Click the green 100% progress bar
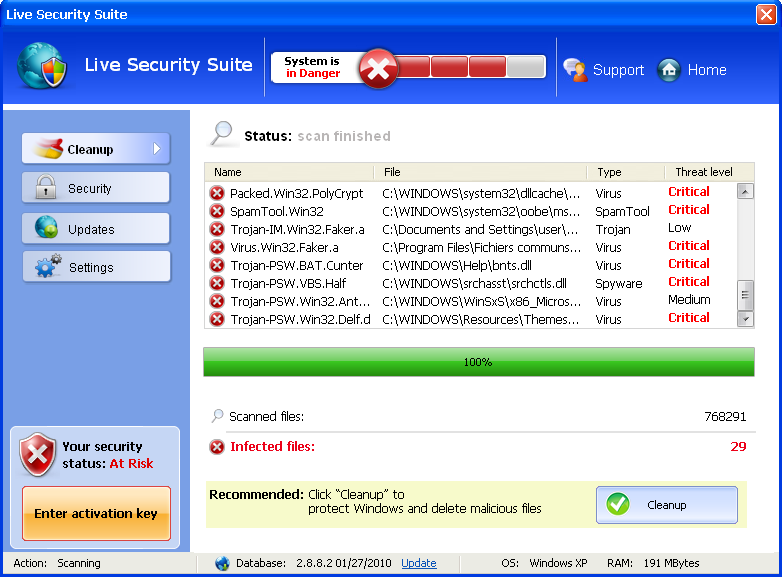Screen dimensions: 782x577 pyautogui.click(x=479, y=362)
